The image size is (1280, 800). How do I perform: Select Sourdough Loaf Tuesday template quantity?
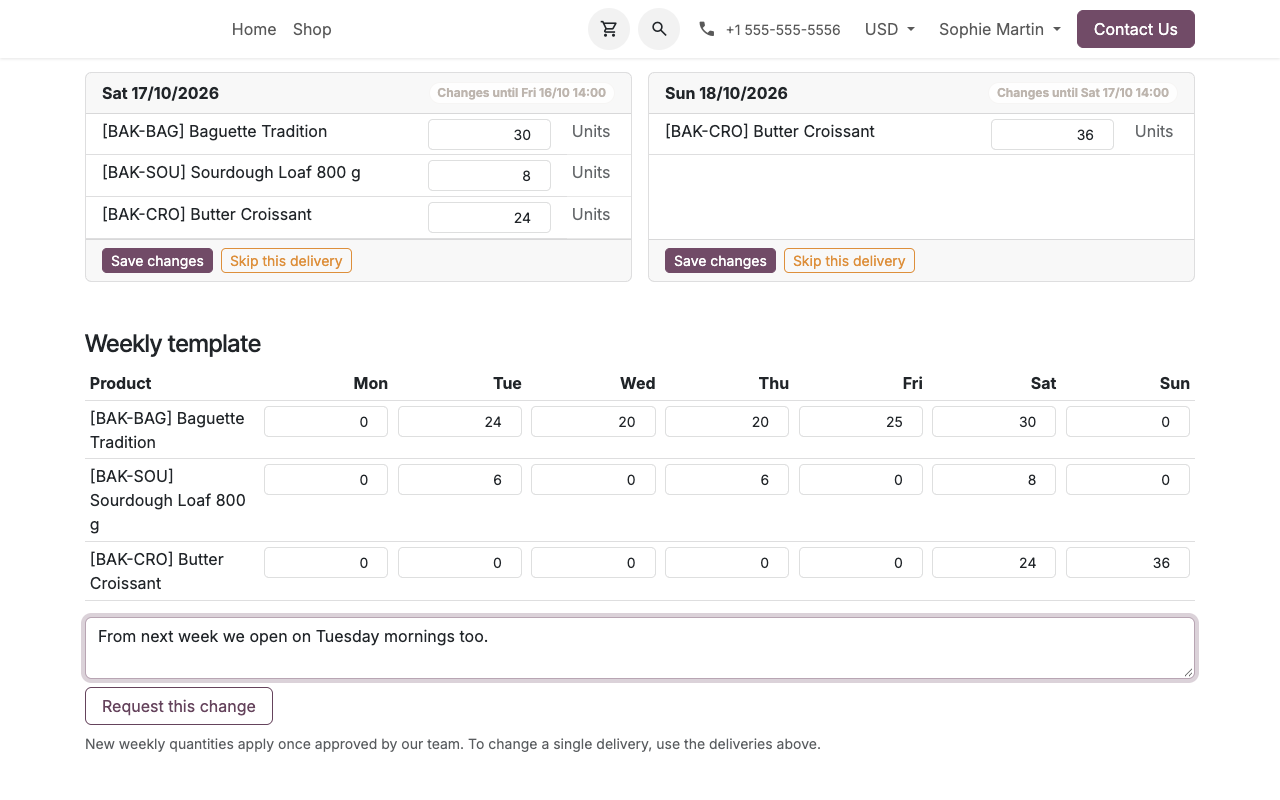(460, 480)
